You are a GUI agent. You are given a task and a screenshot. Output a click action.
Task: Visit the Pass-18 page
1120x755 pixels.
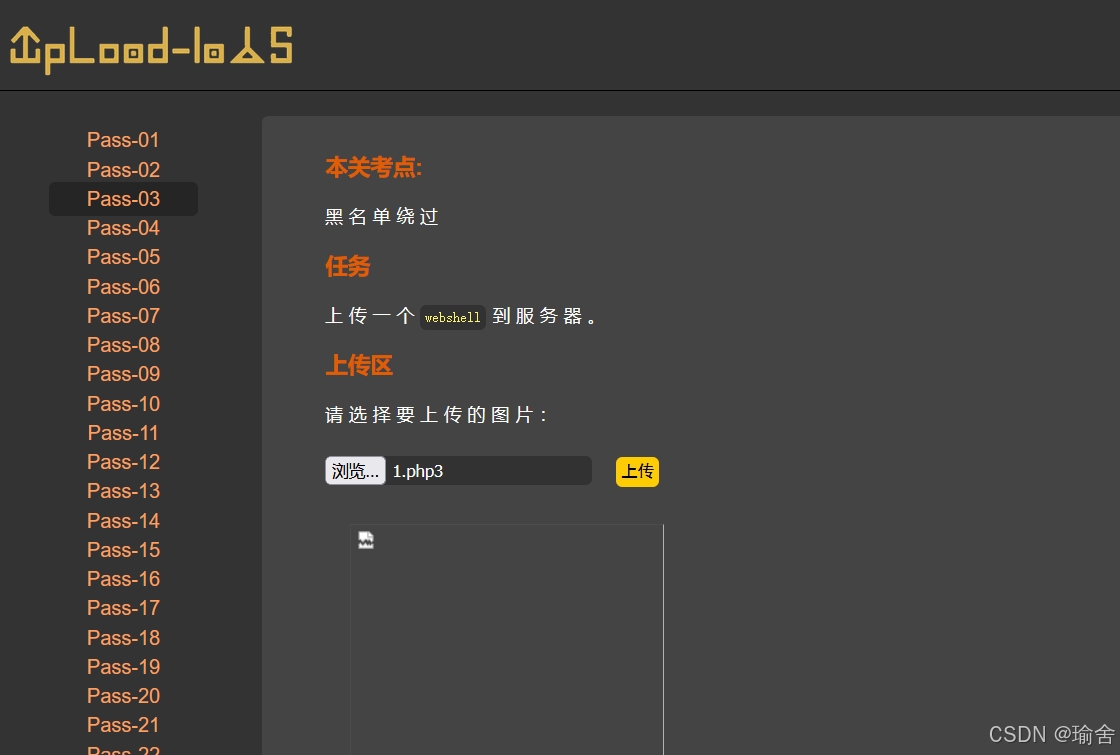point(123,638)
